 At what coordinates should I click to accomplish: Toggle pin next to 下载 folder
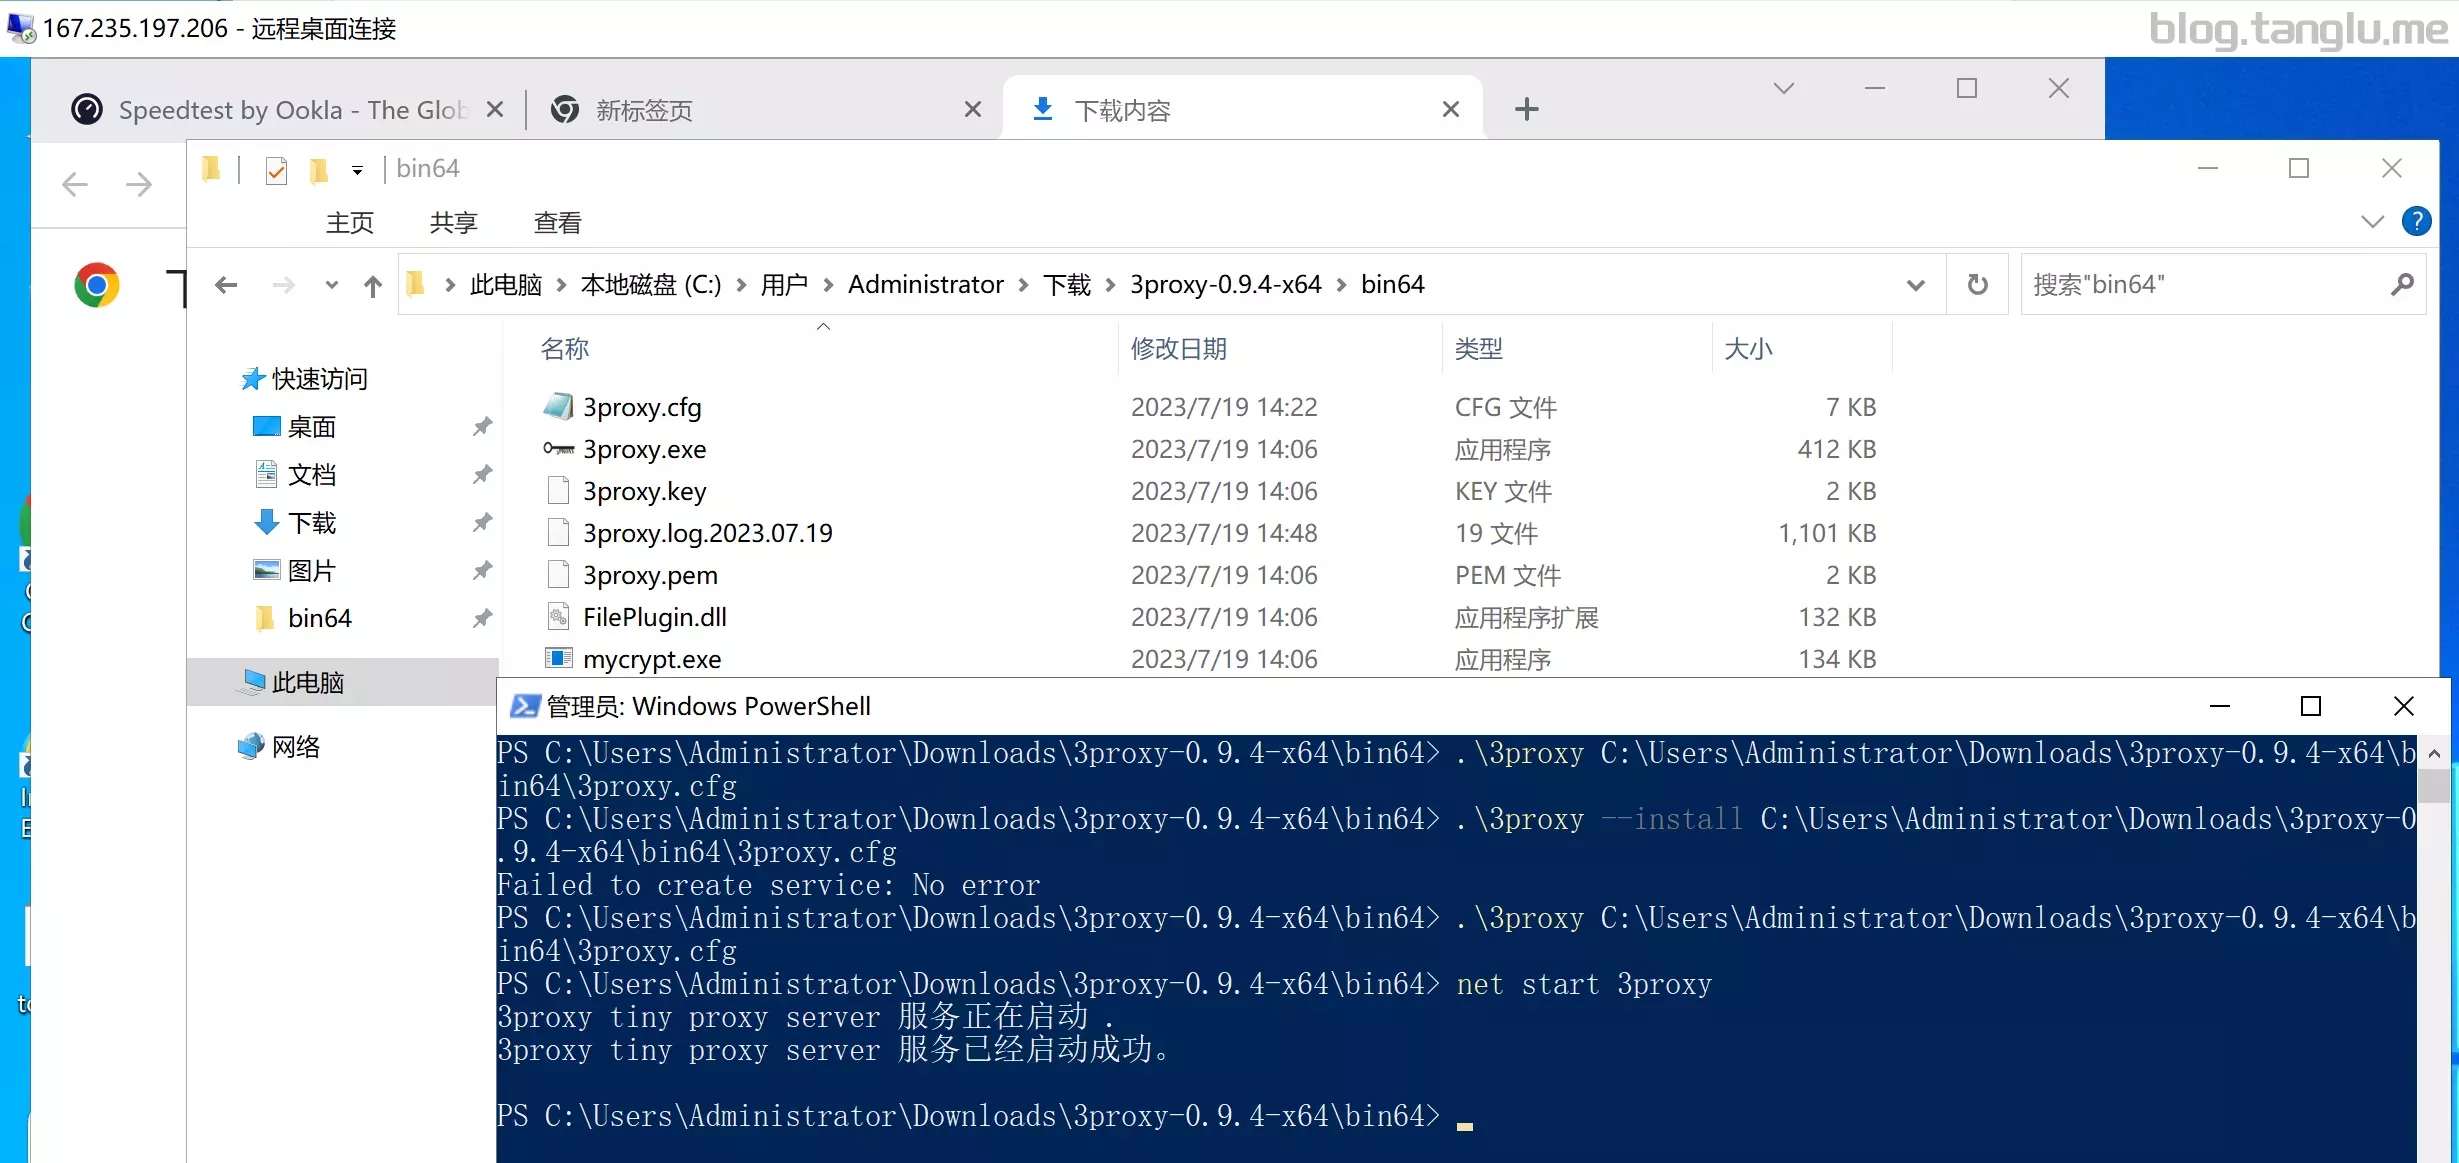482,522
